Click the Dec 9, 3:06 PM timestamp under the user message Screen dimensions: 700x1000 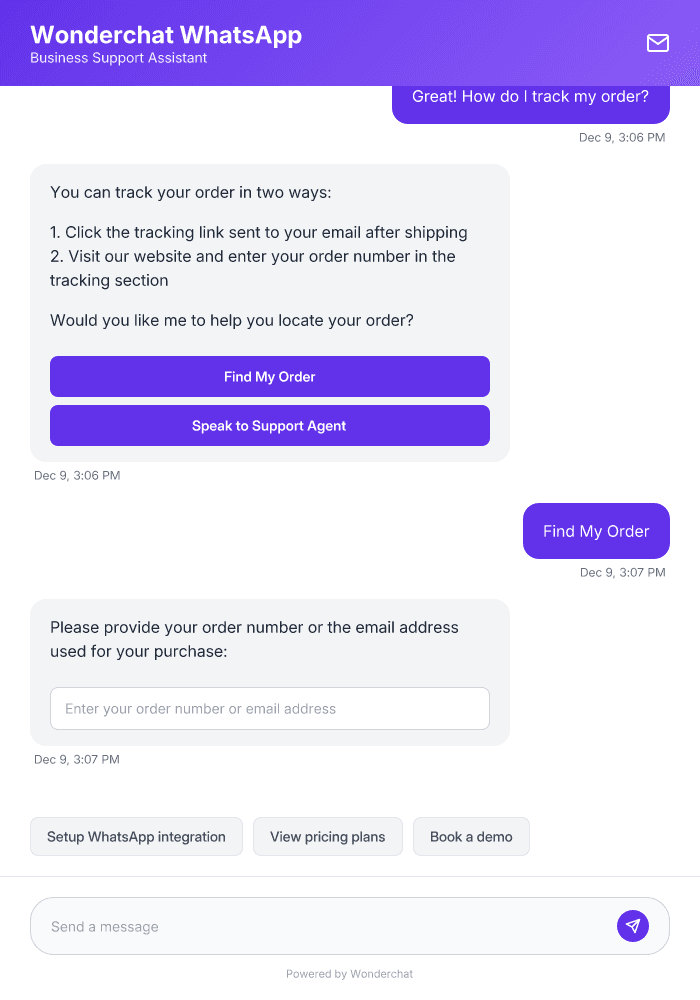tap(622, 137)
